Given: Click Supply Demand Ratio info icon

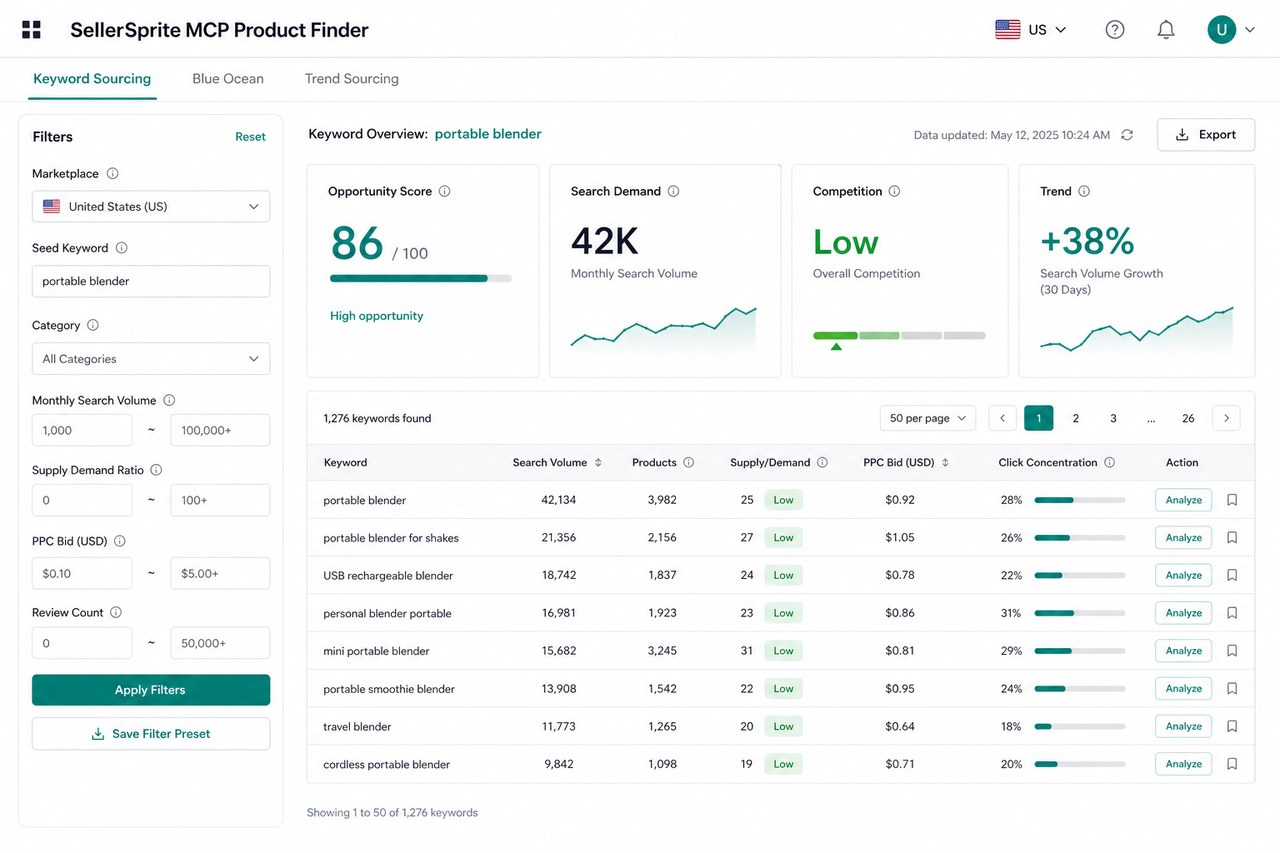Looking at the screenshot, I should coord(156,470).
